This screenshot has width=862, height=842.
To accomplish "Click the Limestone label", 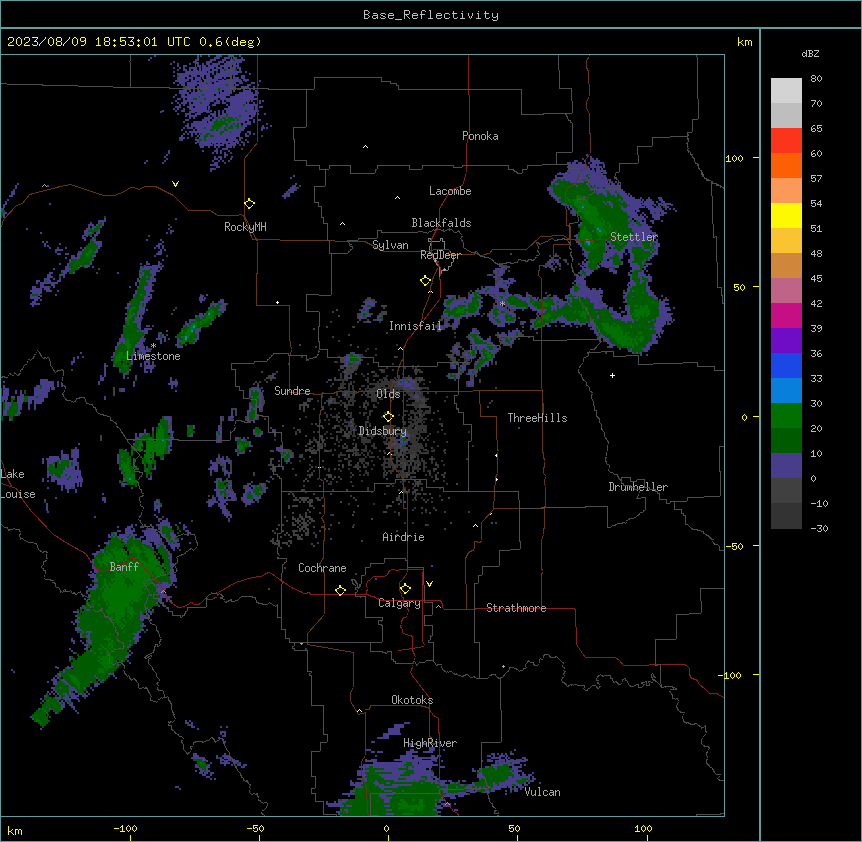I will [153, 356].
